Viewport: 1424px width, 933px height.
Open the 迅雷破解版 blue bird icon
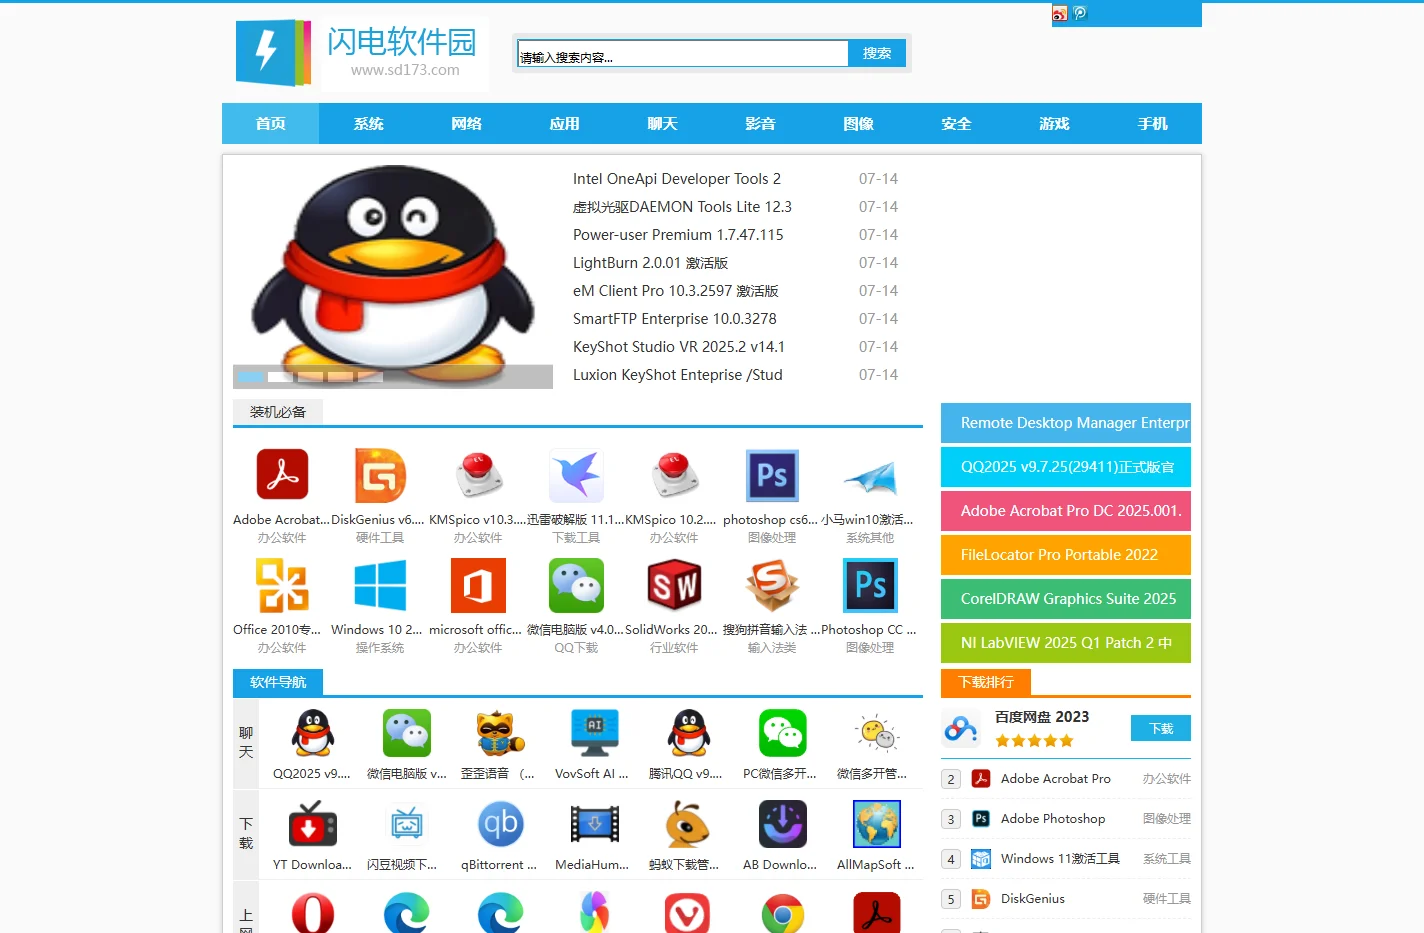point(576,474)
